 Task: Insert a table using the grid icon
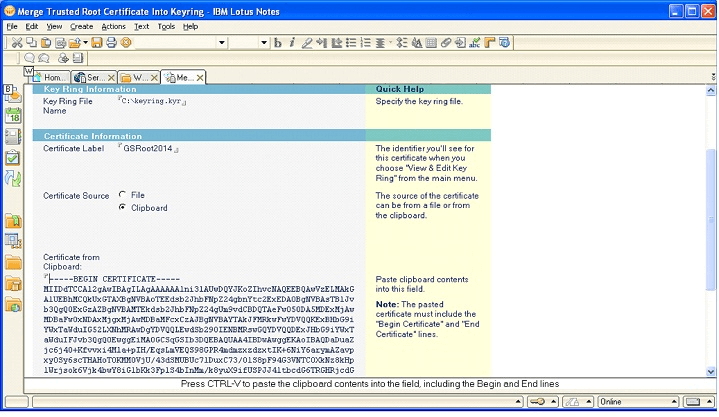click(431, 43)
